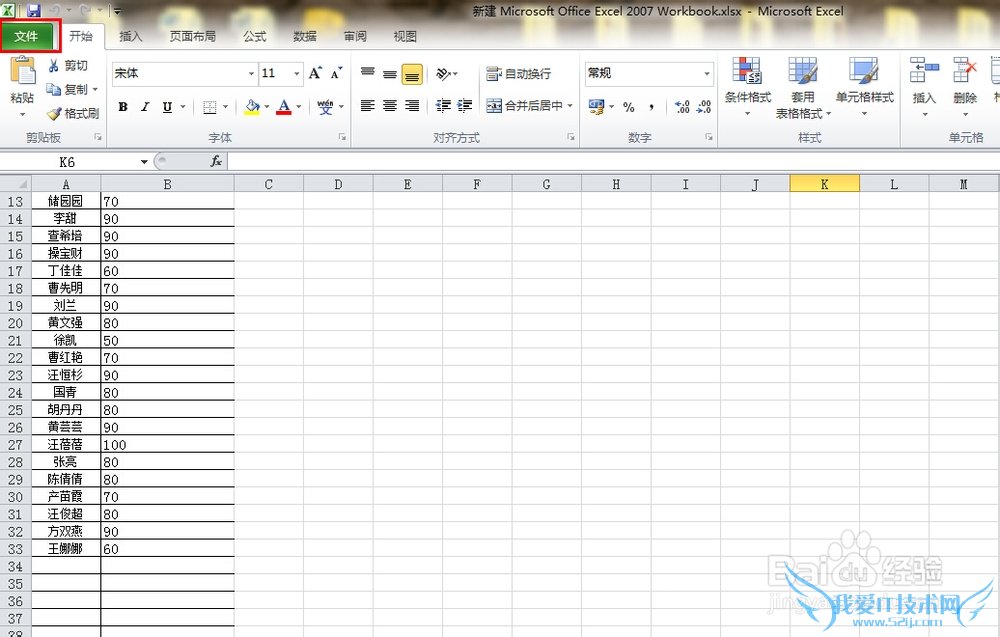Apply percent style format
1000x637 pixels.
click(629, 107)
